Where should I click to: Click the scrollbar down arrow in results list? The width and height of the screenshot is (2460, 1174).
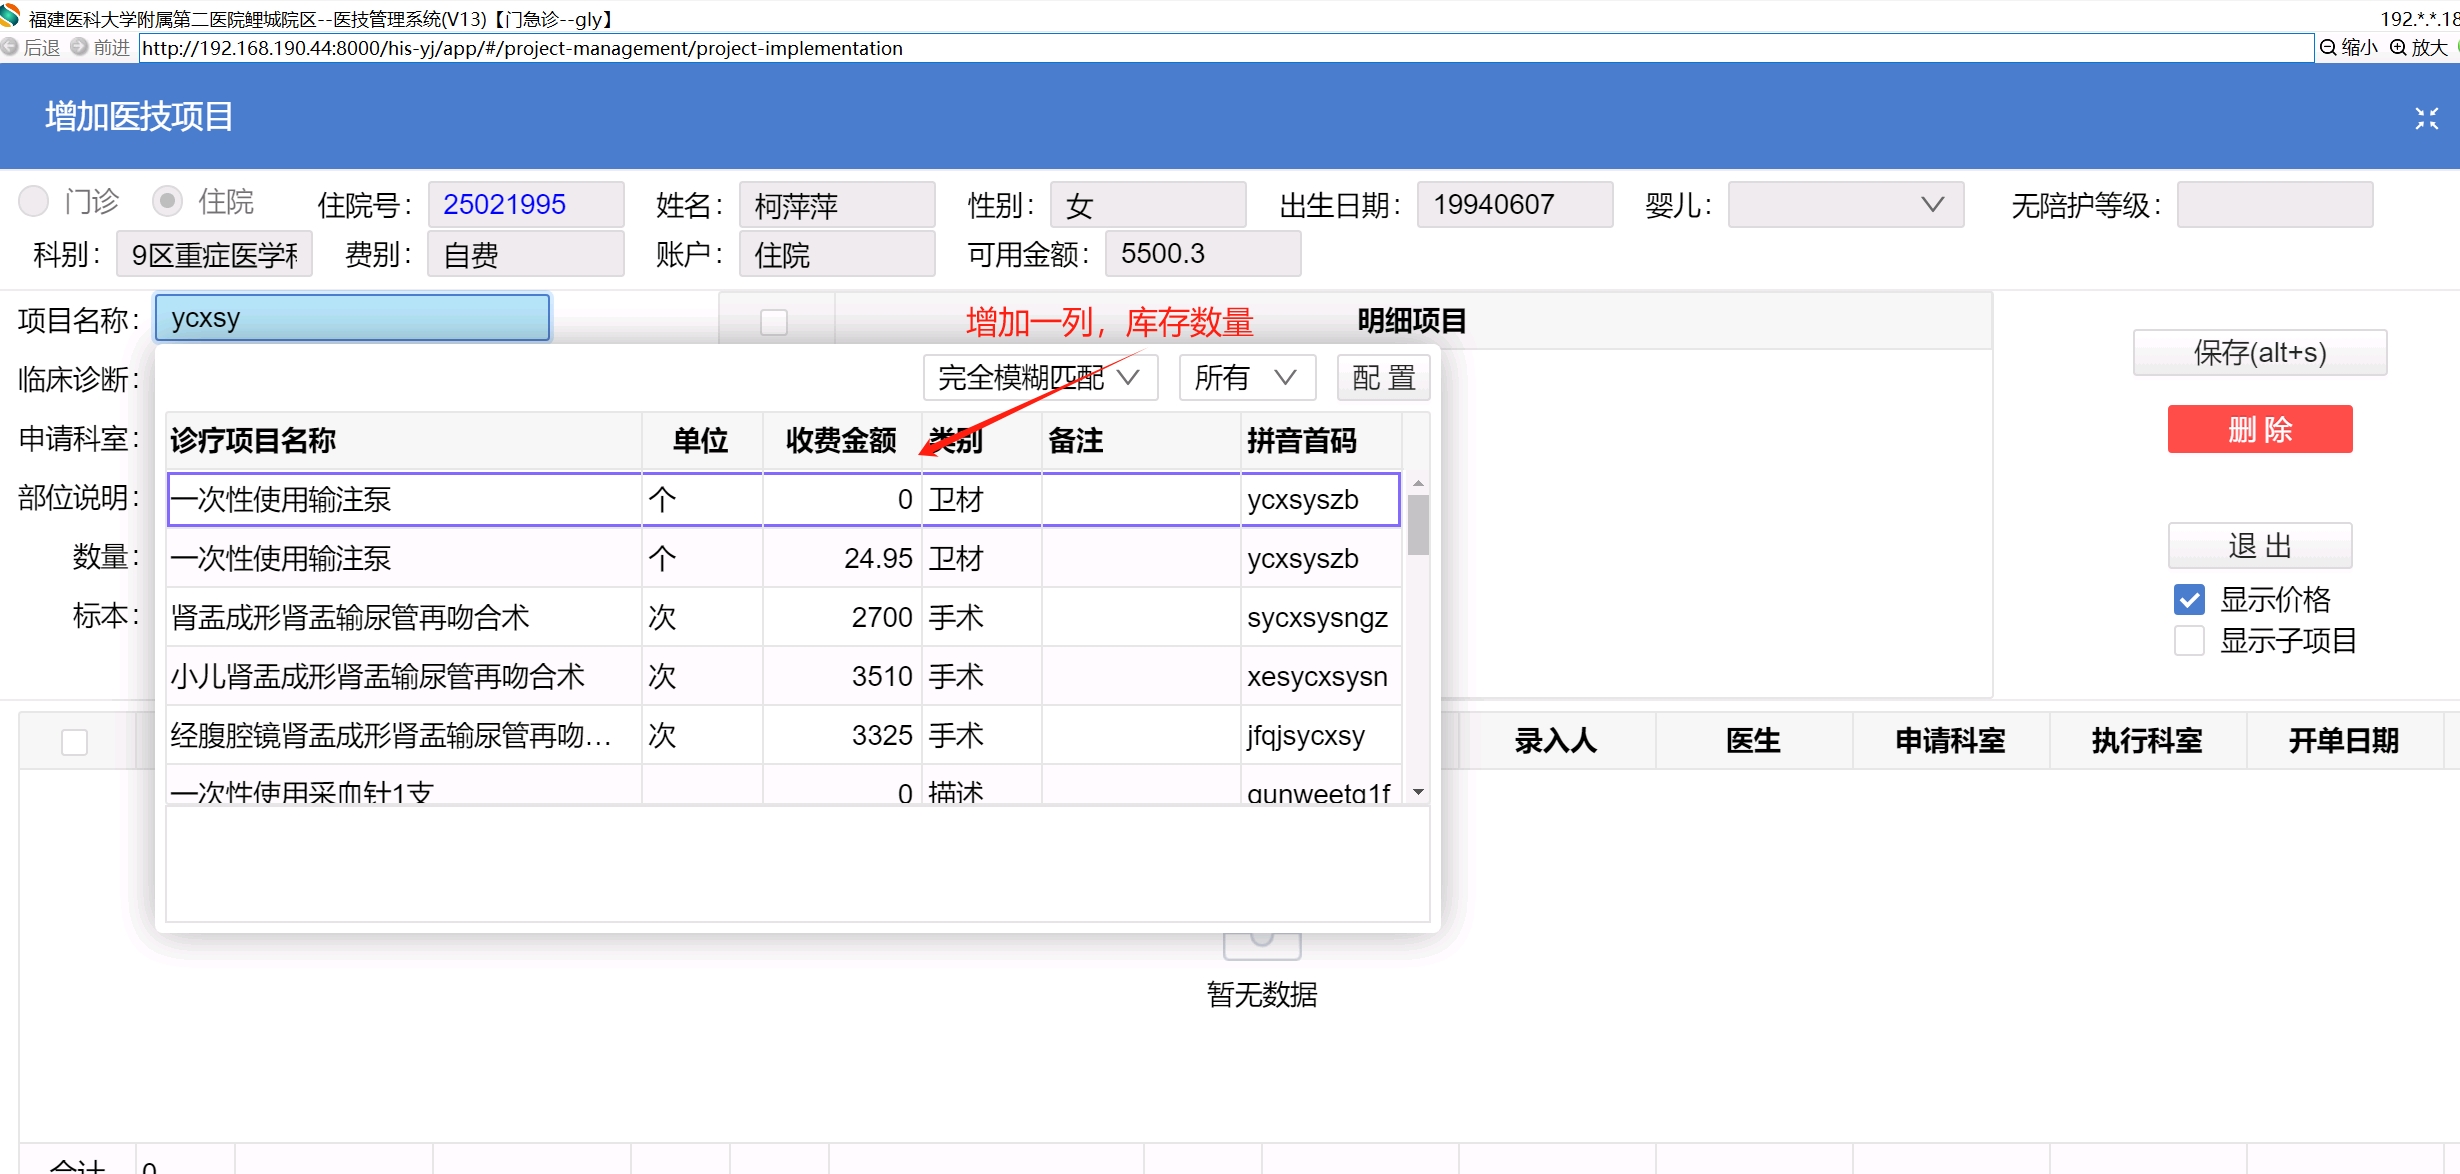[1418, 792]
